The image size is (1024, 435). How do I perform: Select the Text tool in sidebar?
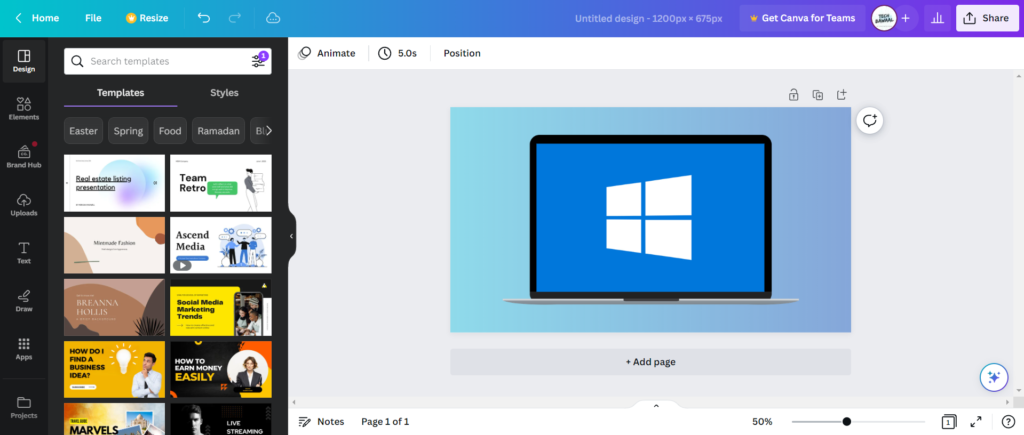pos(24,253)
